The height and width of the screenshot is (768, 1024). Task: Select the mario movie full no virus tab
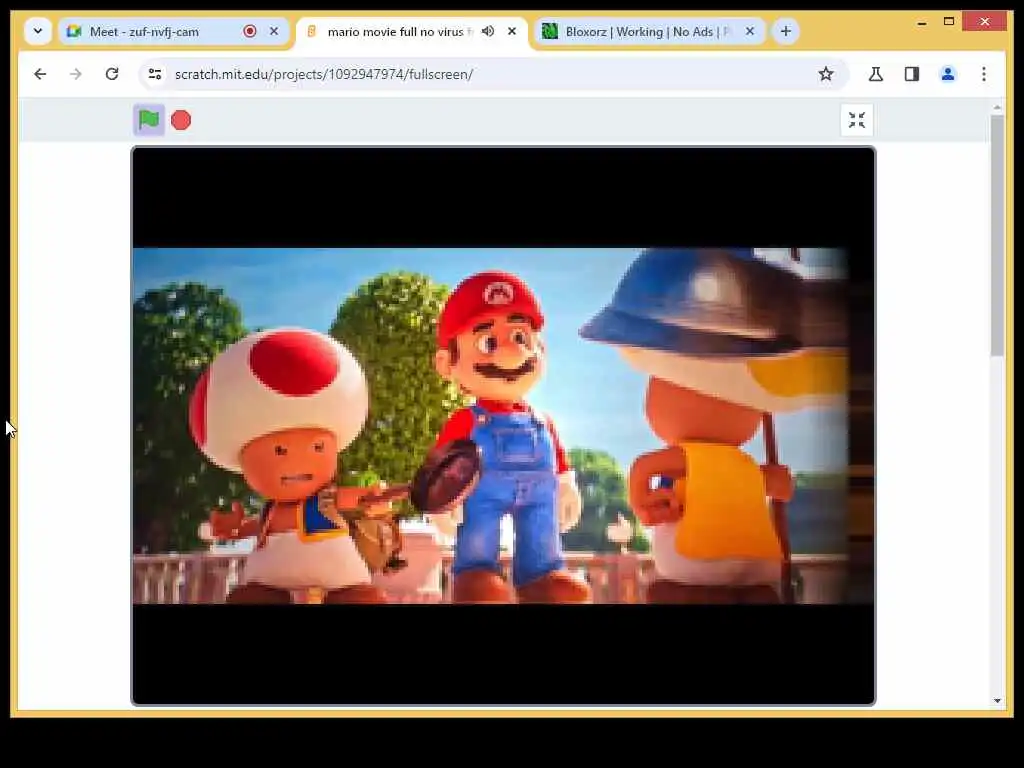pyautogui.click(x=411, y=31)
